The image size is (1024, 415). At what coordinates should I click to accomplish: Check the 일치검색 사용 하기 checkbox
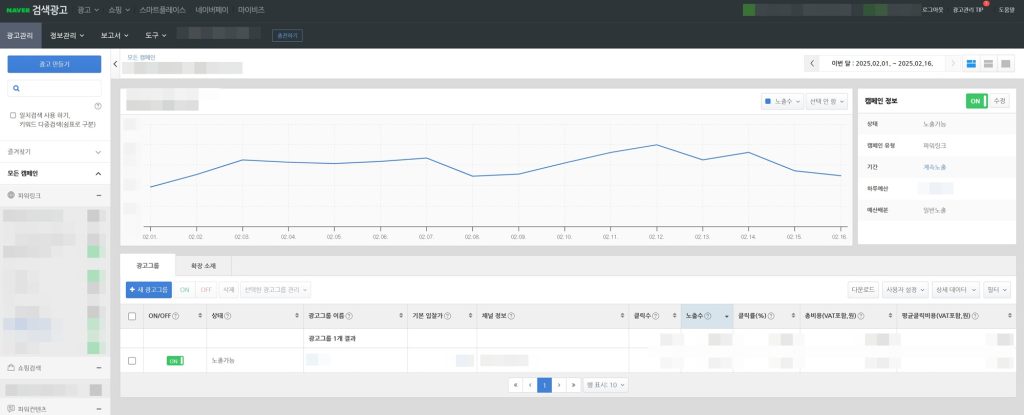[x=13, y=115]
